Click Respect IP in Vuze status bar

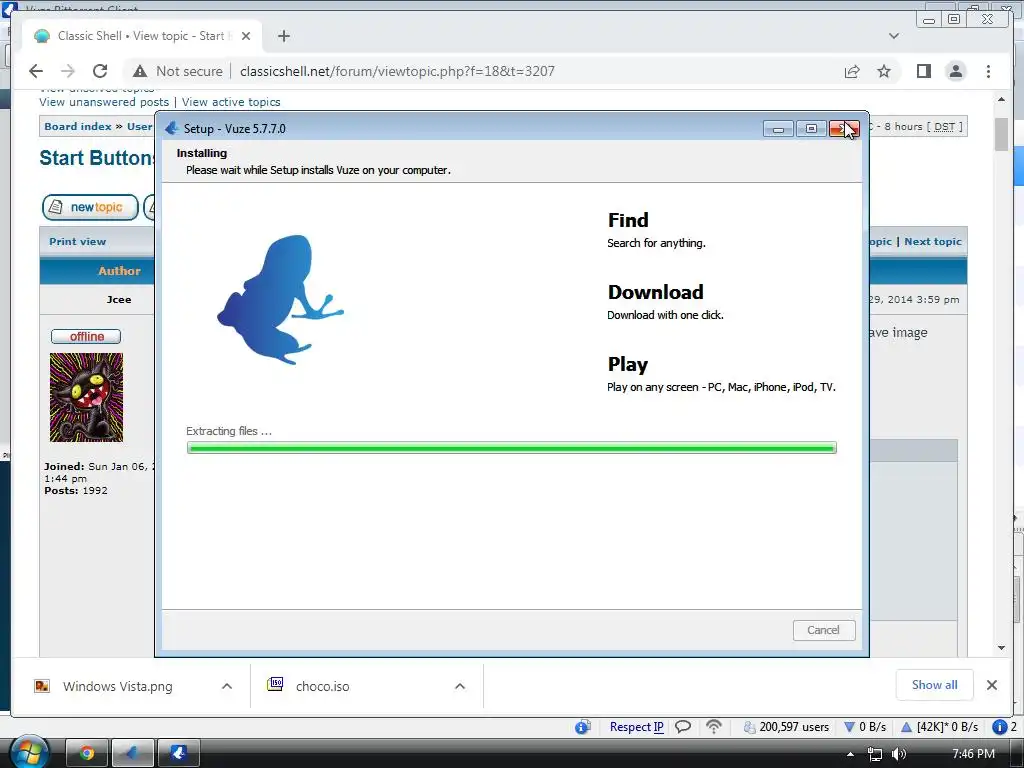tap(636, 727)
